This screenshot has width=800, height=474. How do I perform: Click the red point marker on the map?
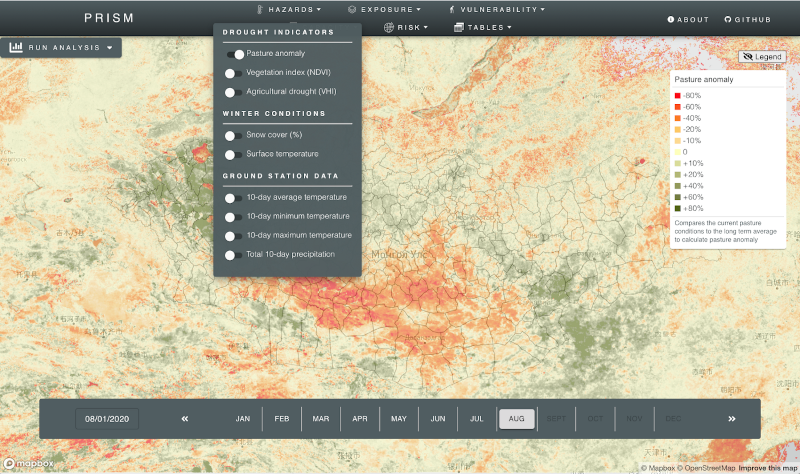click(x=642, y=161)
